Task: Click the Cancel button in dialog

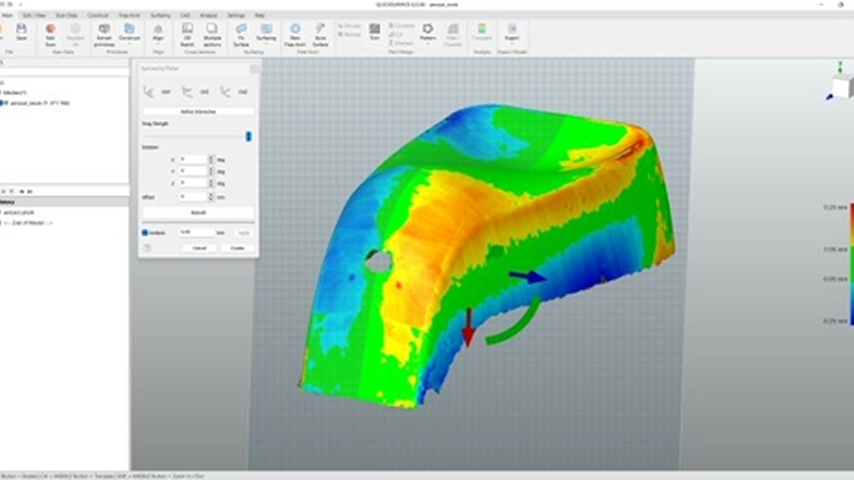Action: coord(199,247)
